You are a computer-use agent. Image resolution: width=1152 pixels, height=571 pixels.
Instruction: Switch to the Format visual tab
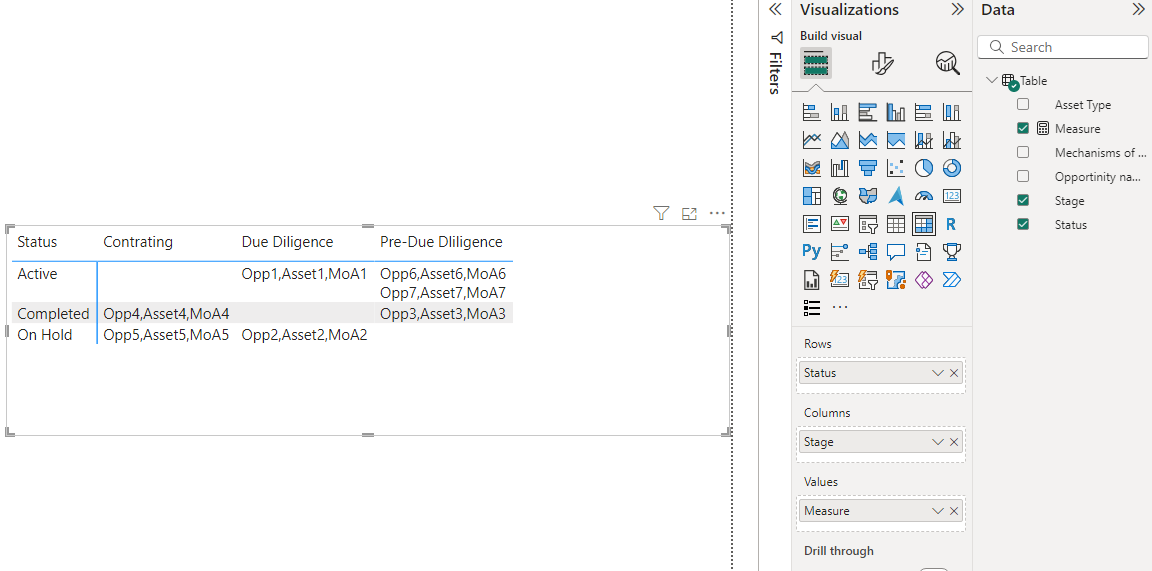point(882,63)
